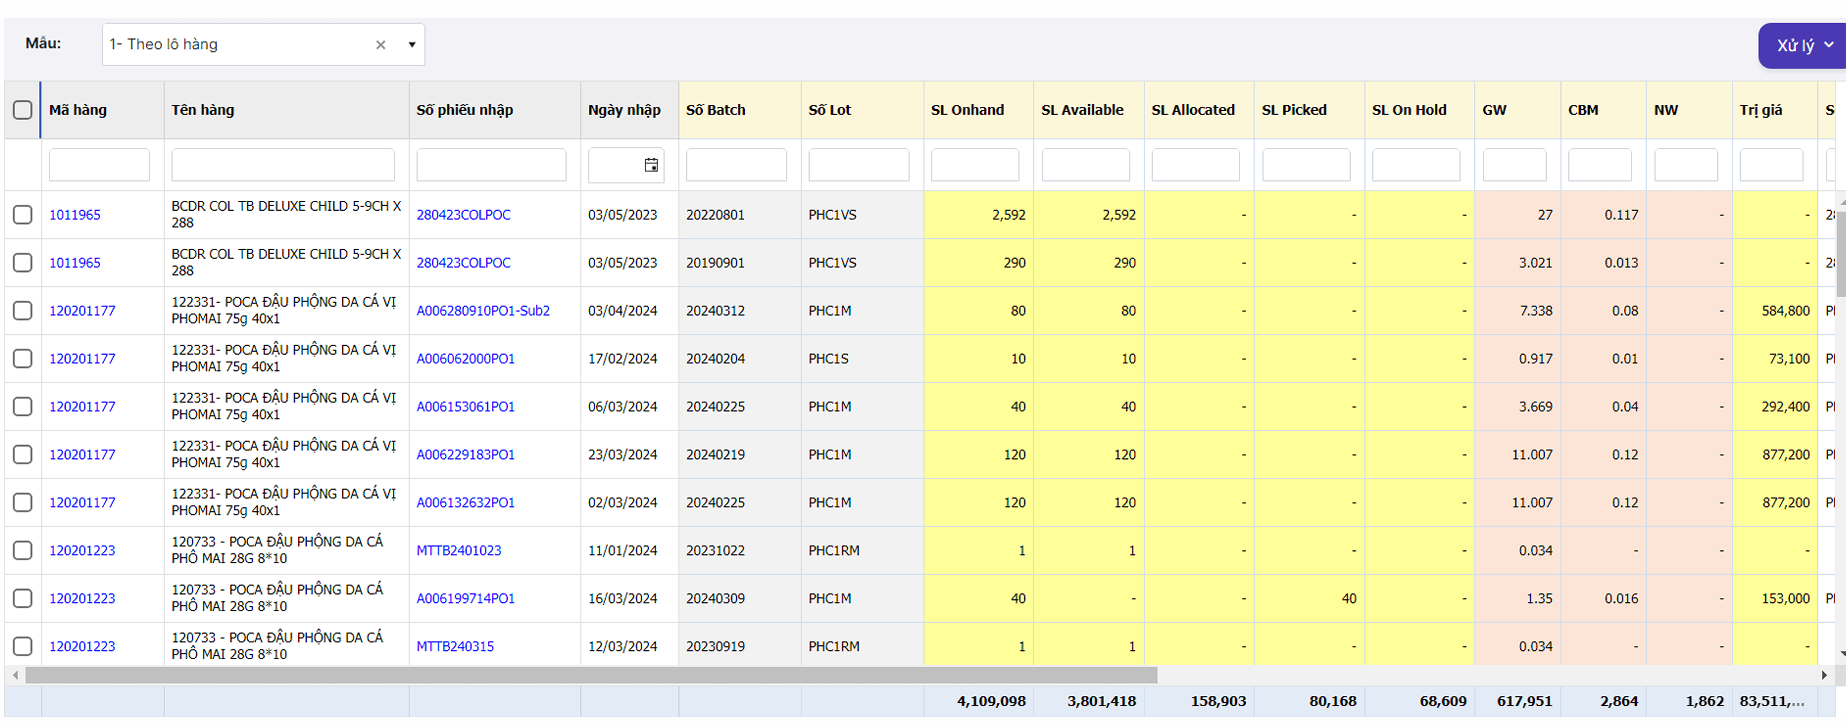
Task: Click horizontal scrollbar left arrow
Action: point(15,676)
